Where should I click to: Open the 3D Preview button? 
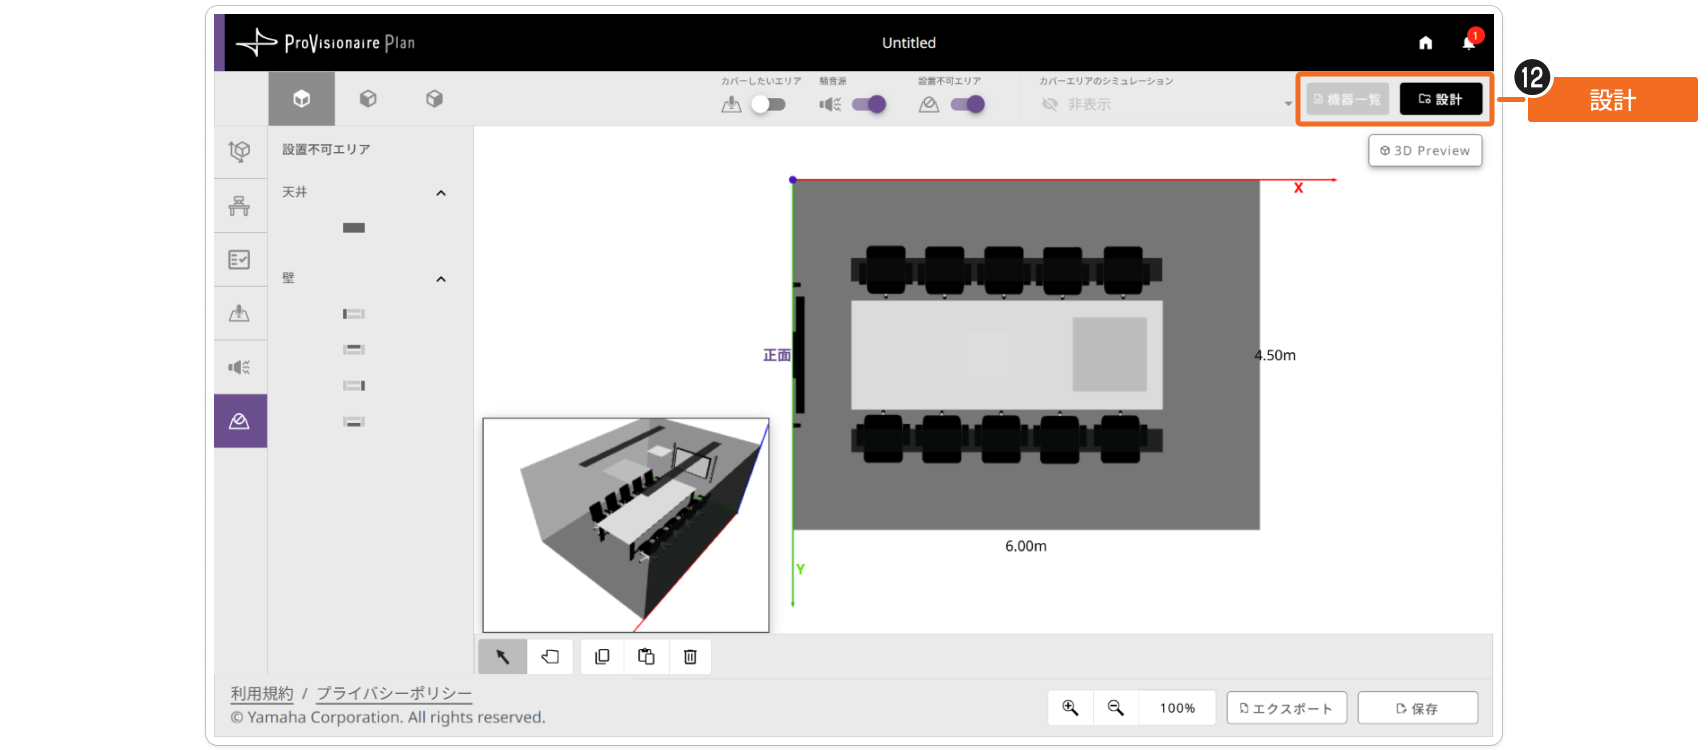1425,151
